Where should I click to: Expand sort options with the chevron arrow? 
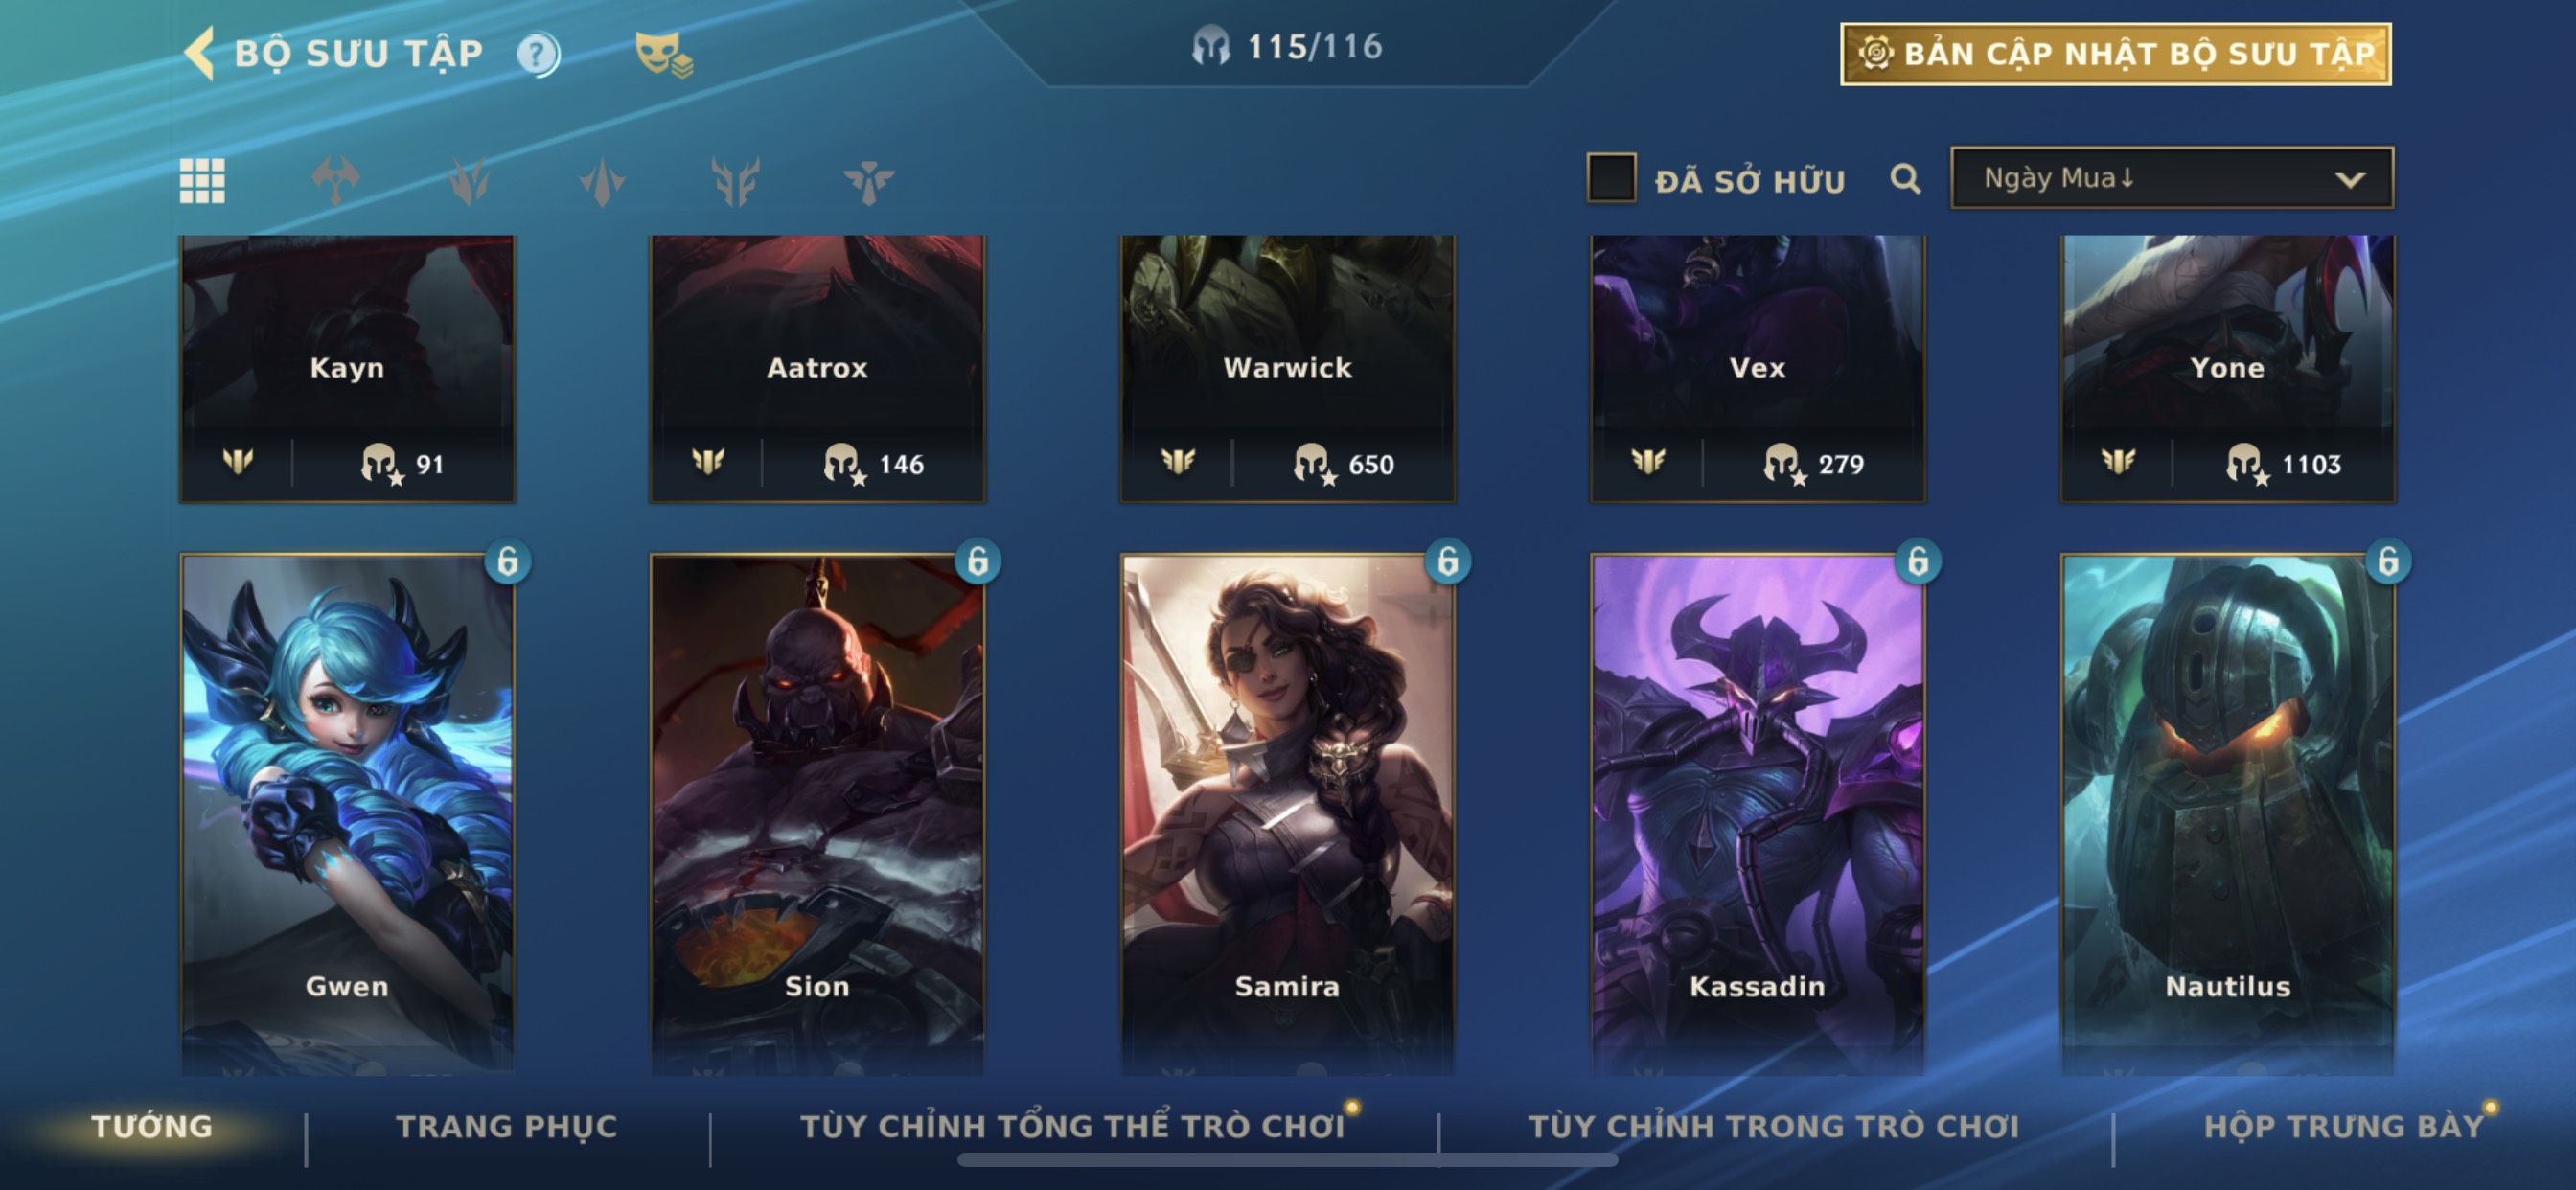(2350, 180)
